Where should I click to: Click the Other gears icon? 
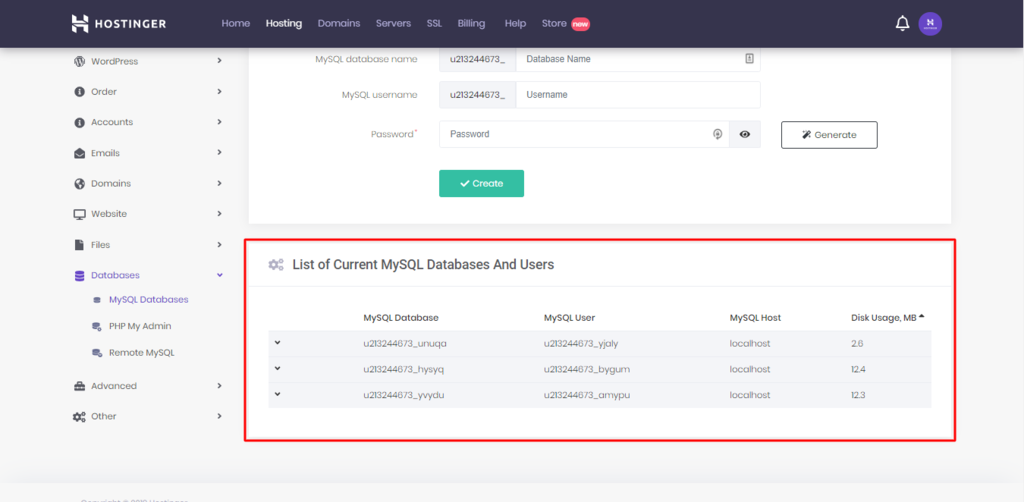(79, 416)
